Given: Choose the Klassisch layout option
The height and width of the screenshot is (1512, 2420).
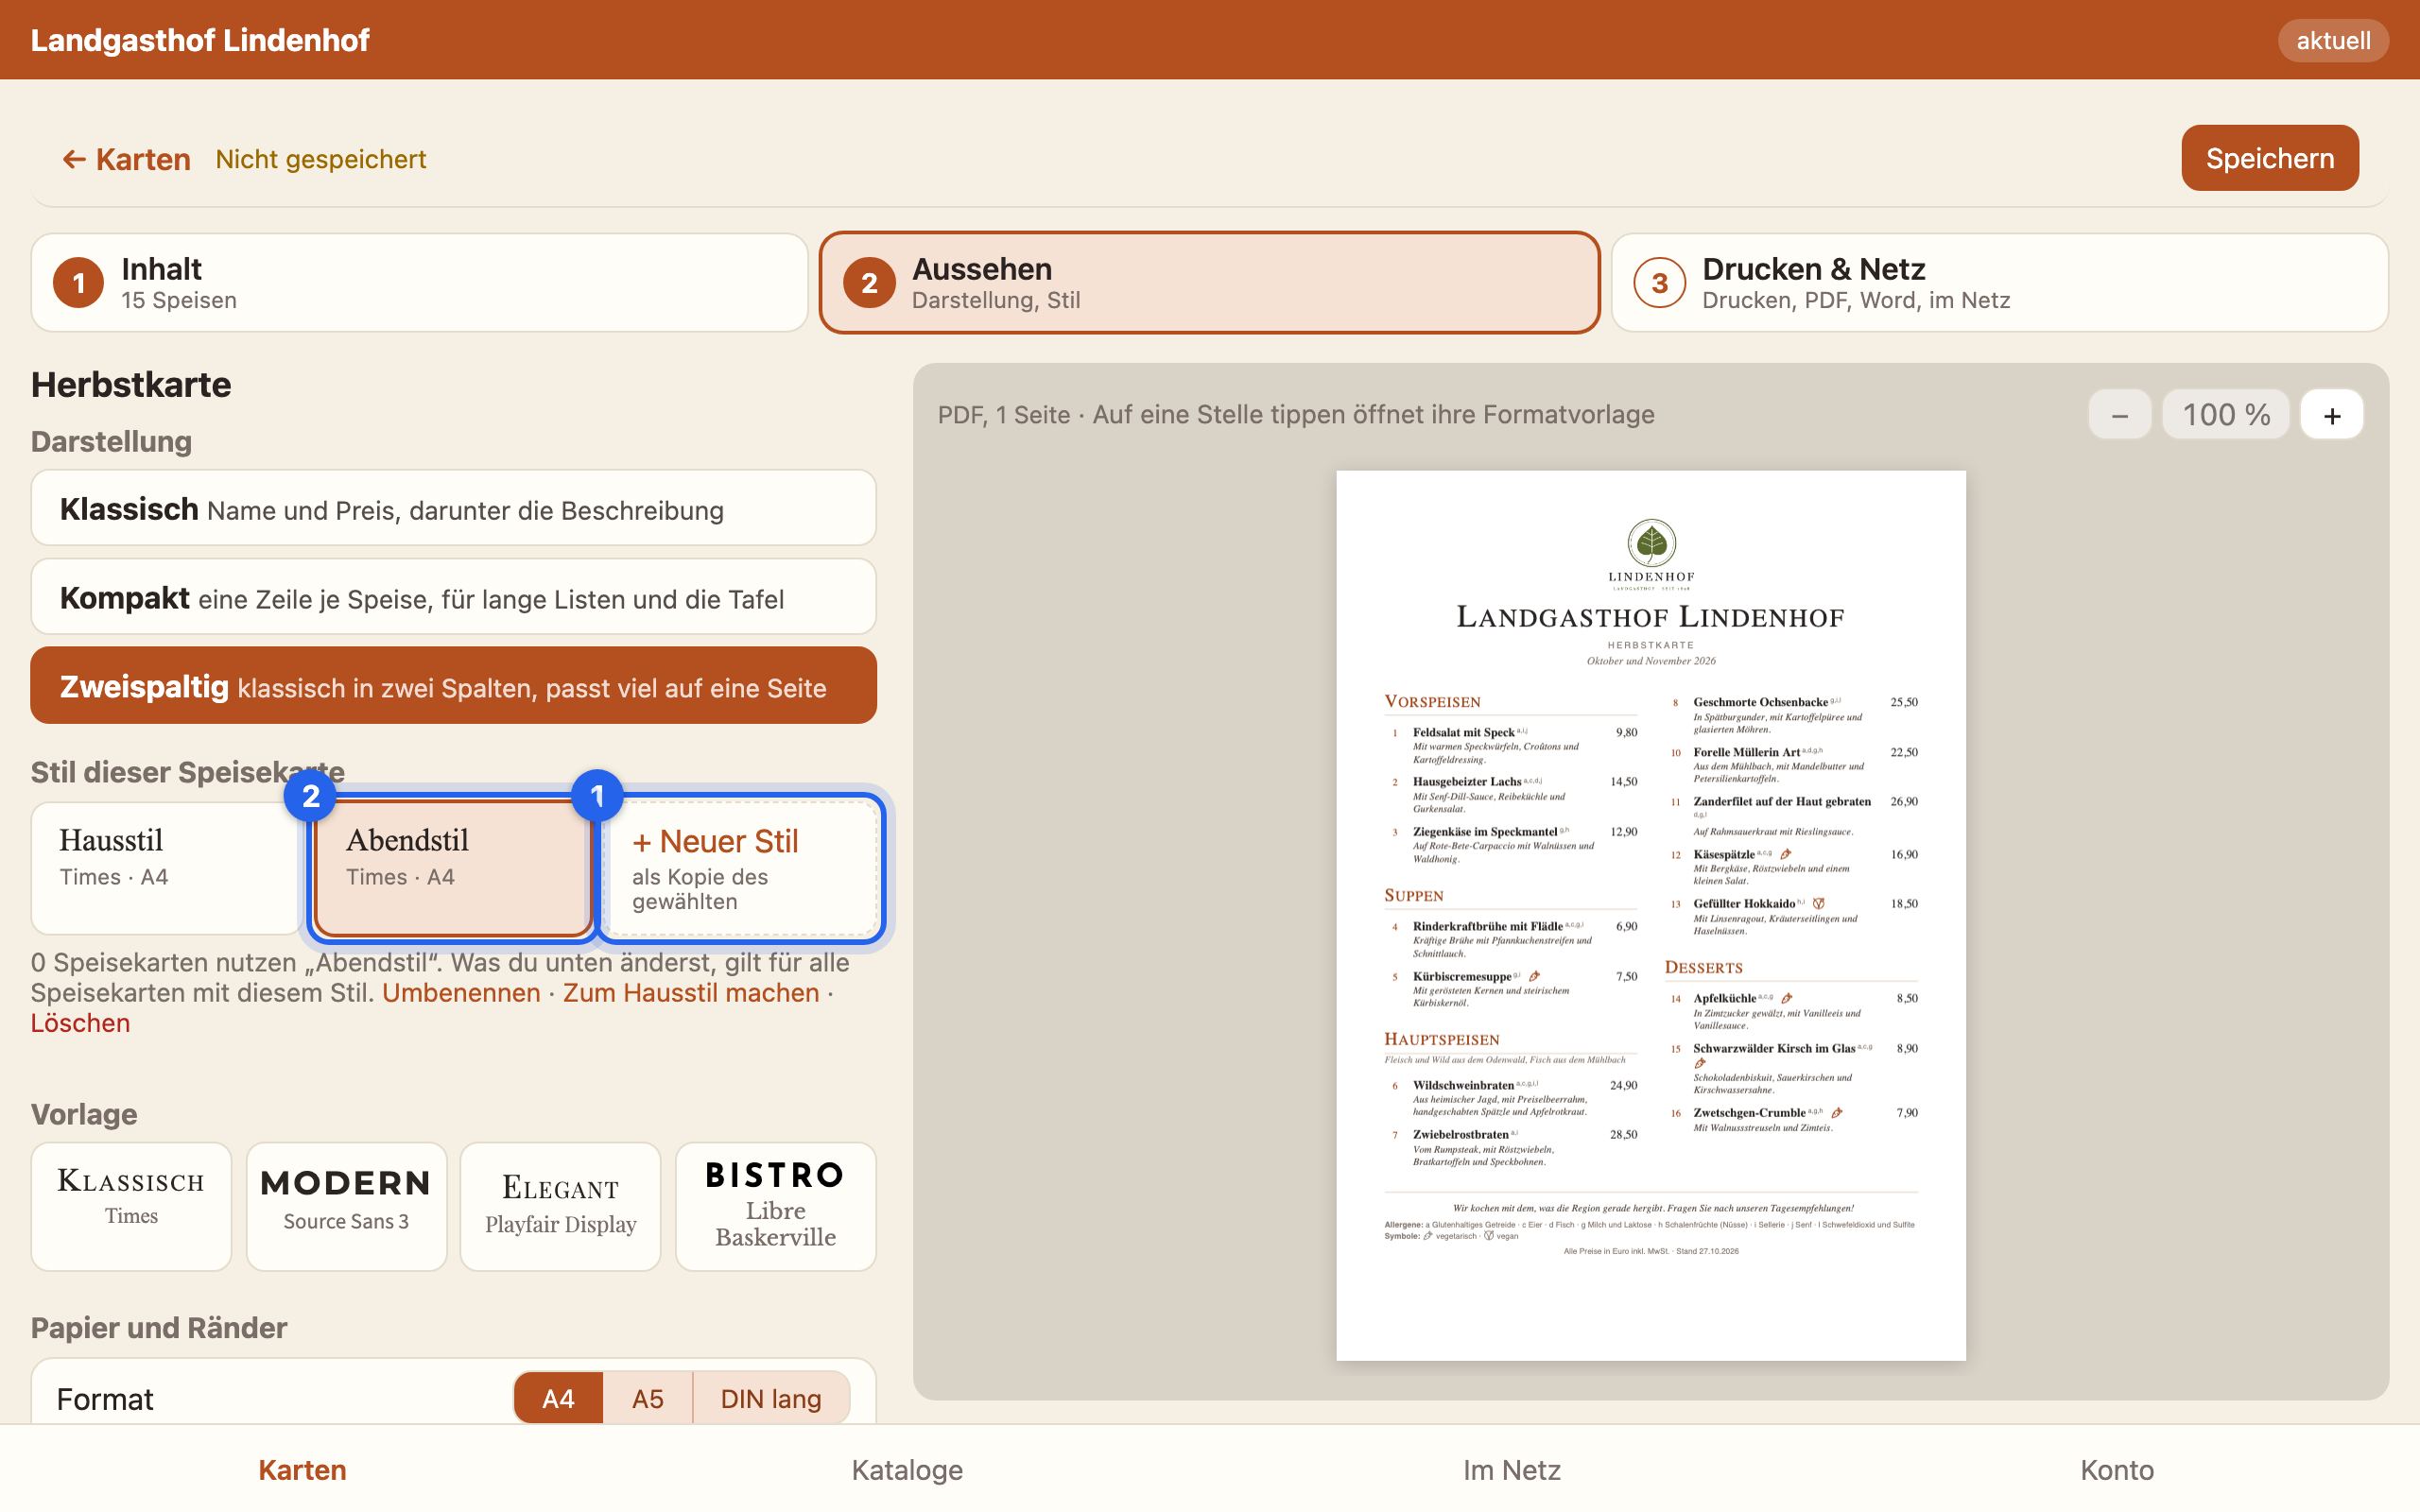Looking at the screenshot, I should [453, 508].
